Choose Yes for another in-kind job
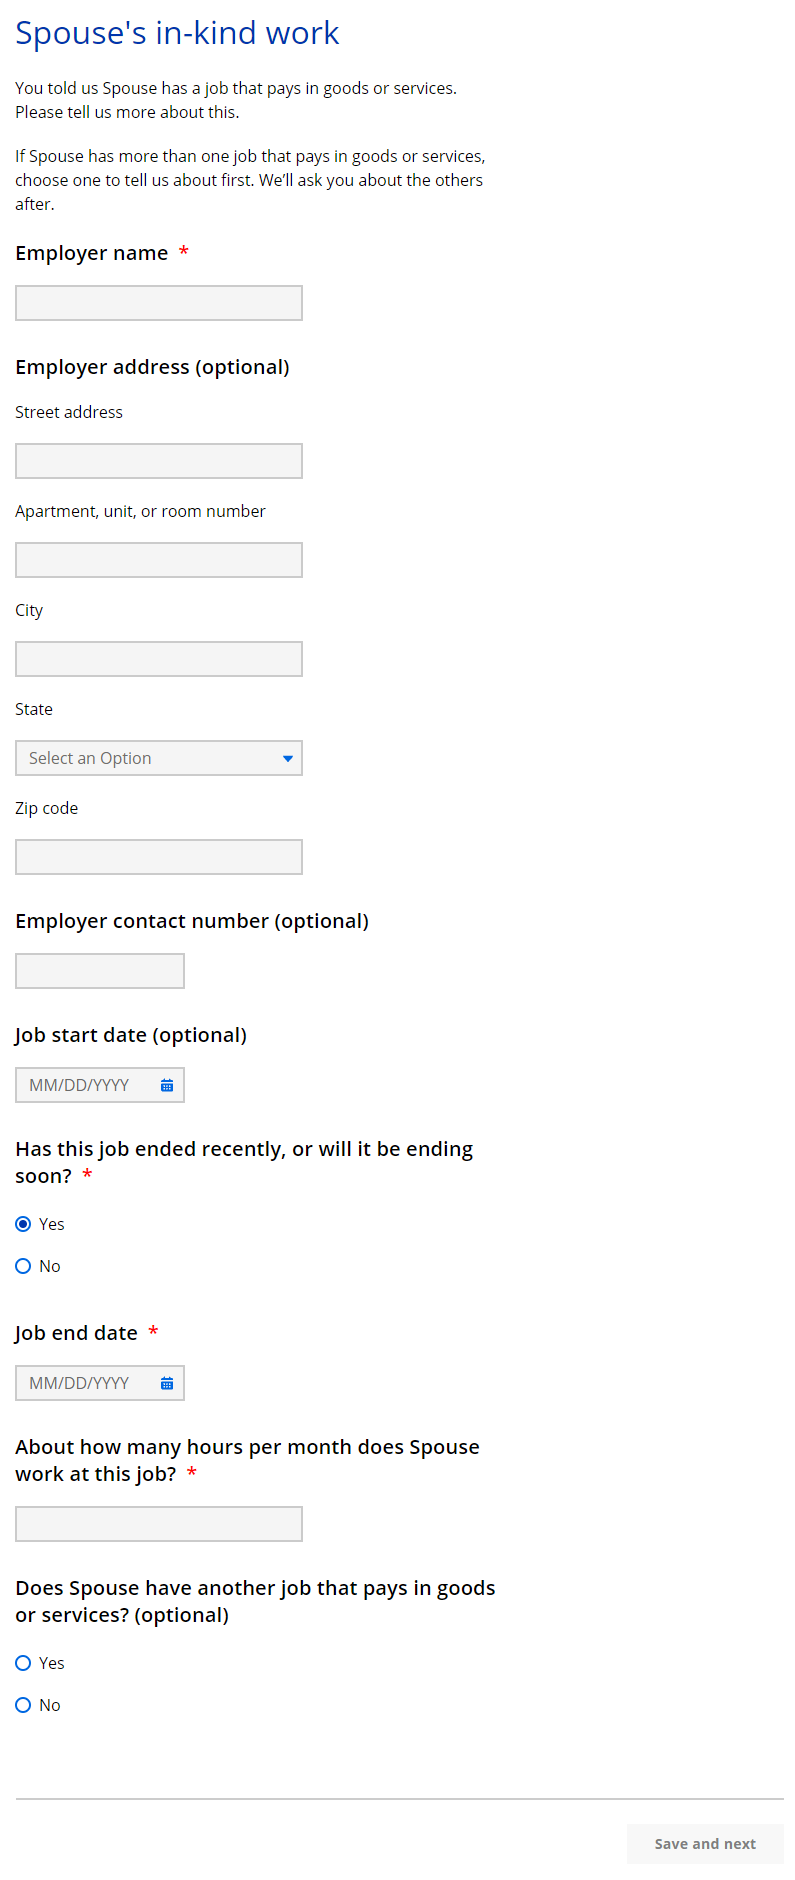The width and height of the screenshot is (795, 1880). pos(23,1663)
